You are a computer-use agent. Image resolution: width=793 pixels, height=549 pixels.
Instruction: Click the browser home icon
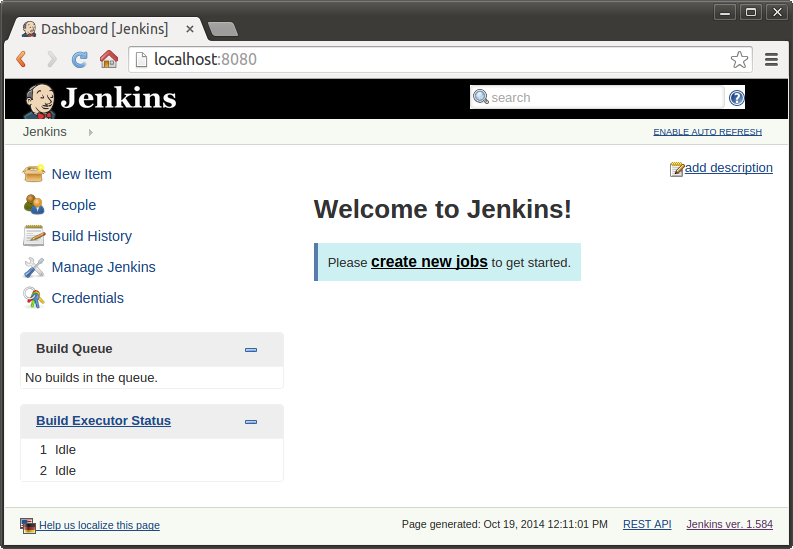coord(109,59)
